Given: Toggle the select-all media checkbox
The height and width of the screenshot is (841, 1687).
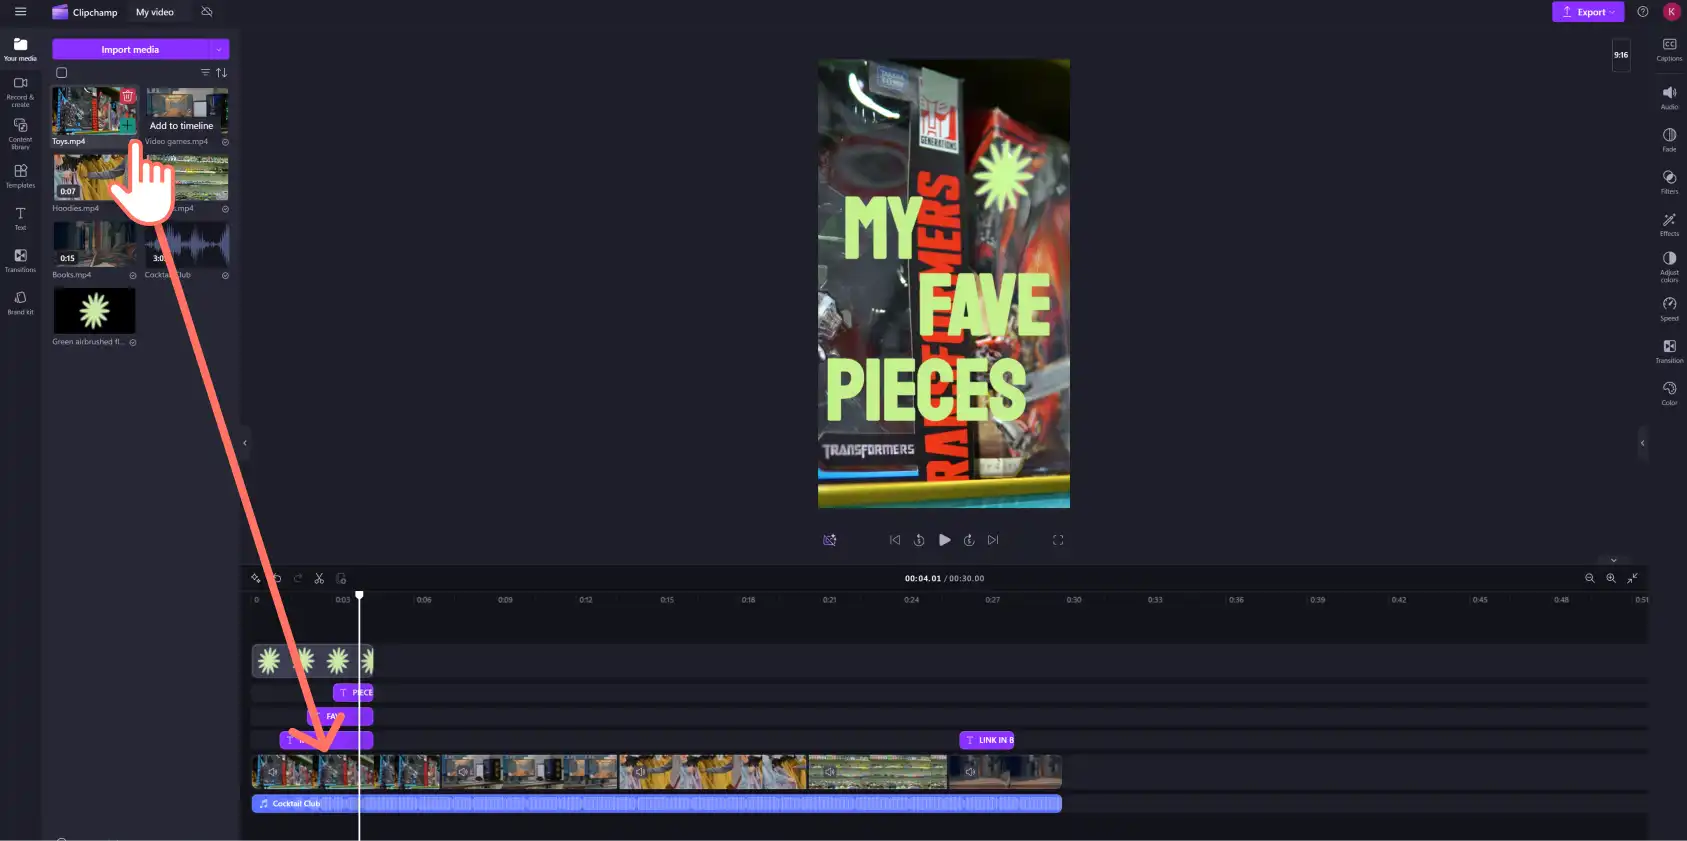Looking at the screenshot, I should click(x=62, y=72).
